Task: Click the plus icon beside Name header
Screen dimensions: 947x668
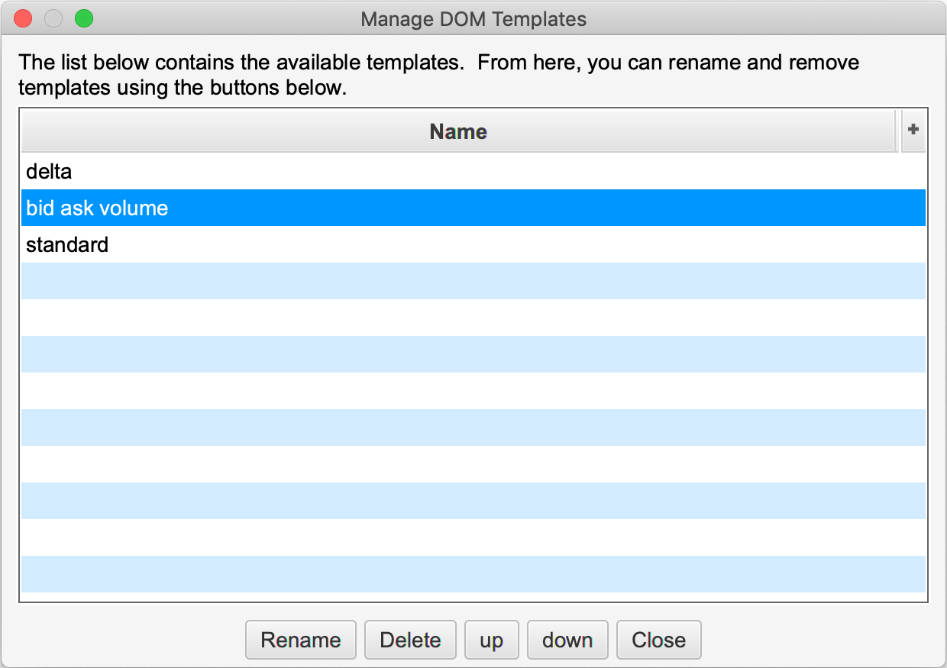Action: (x=912, y=131)
